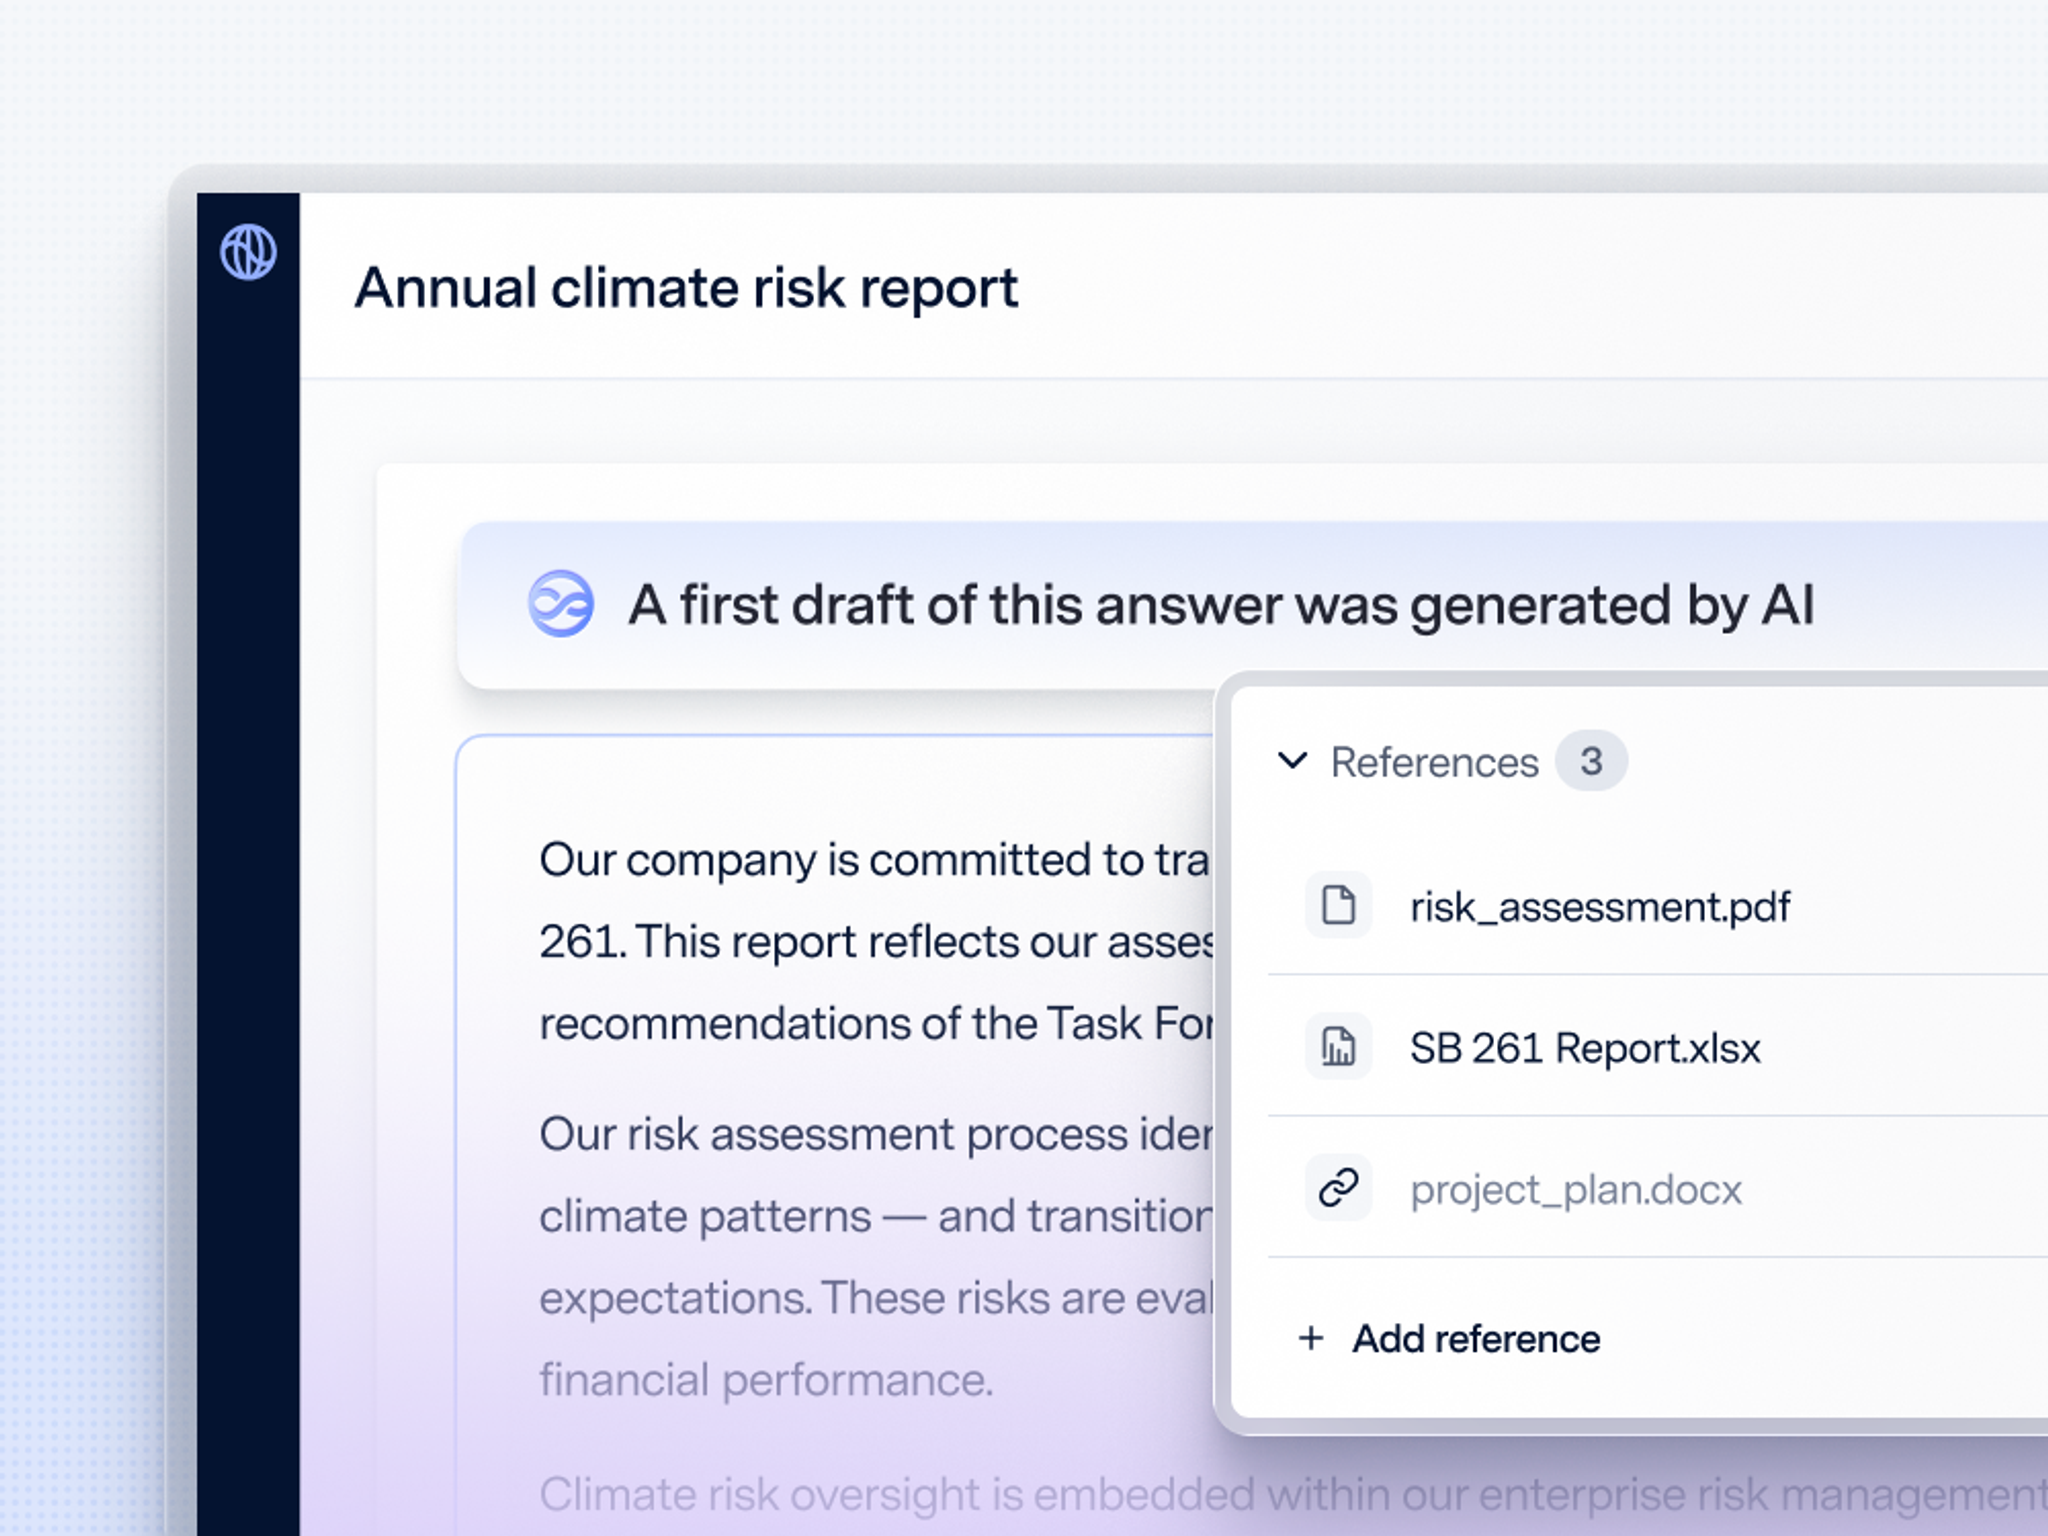Click the spreadsheet icon beside SB 261 Report

pos(1338,1047)
